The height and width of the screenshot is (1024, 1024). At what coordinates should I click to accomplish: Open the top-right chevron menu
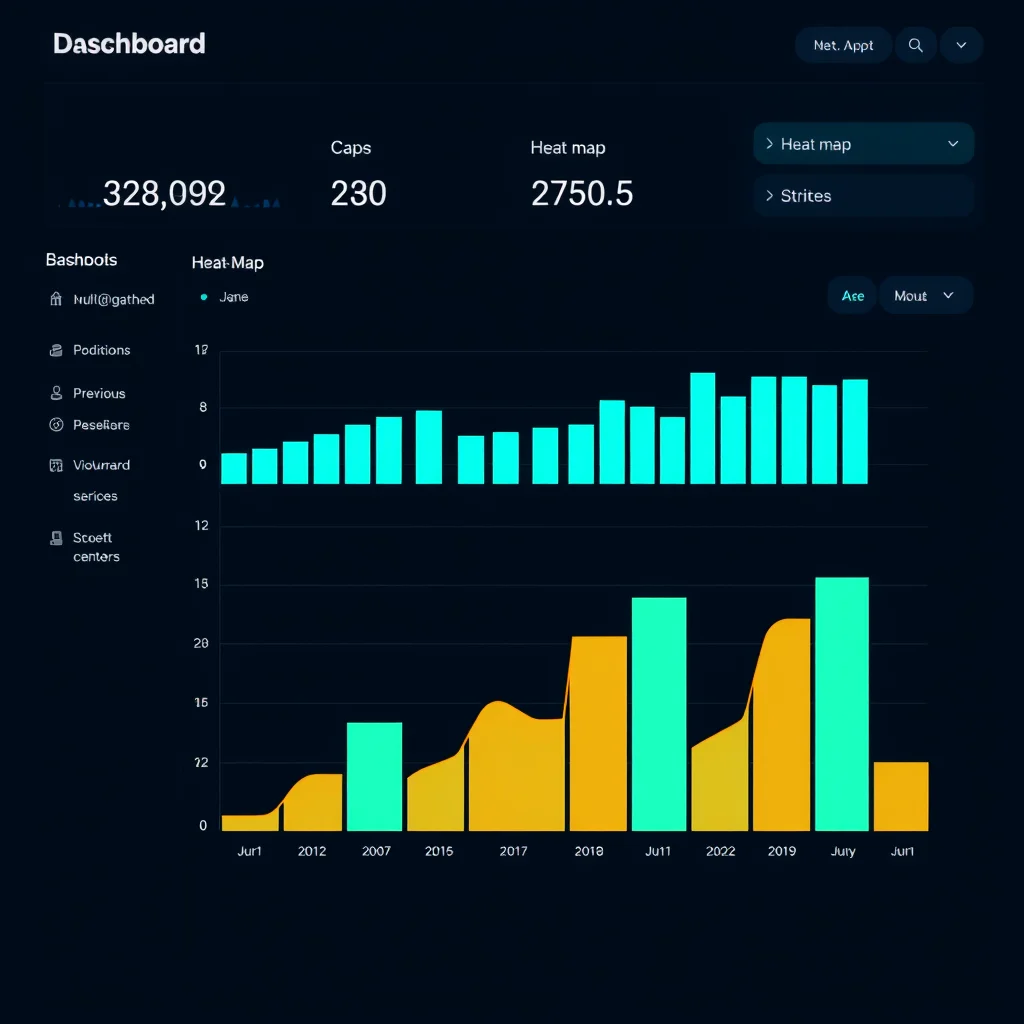[961, 45]
